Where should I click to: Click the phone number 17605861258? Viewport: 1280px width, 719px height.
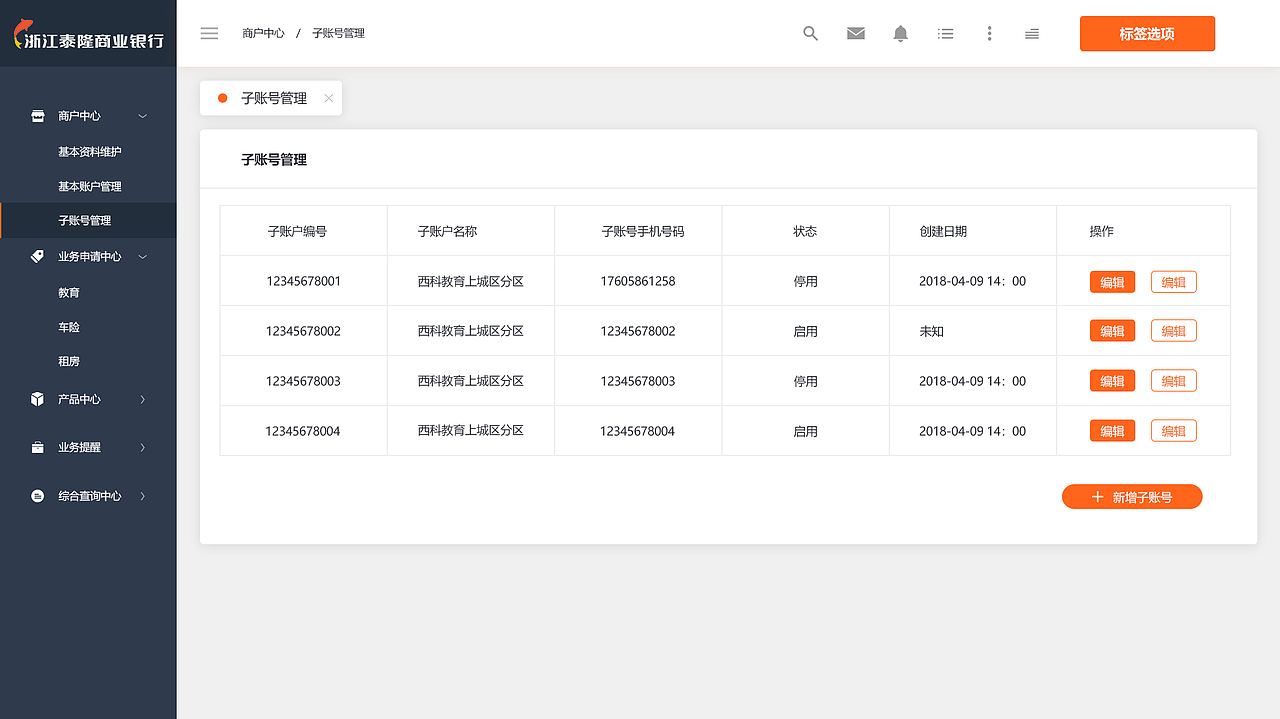pyautogui.click(x=638, y=281)
